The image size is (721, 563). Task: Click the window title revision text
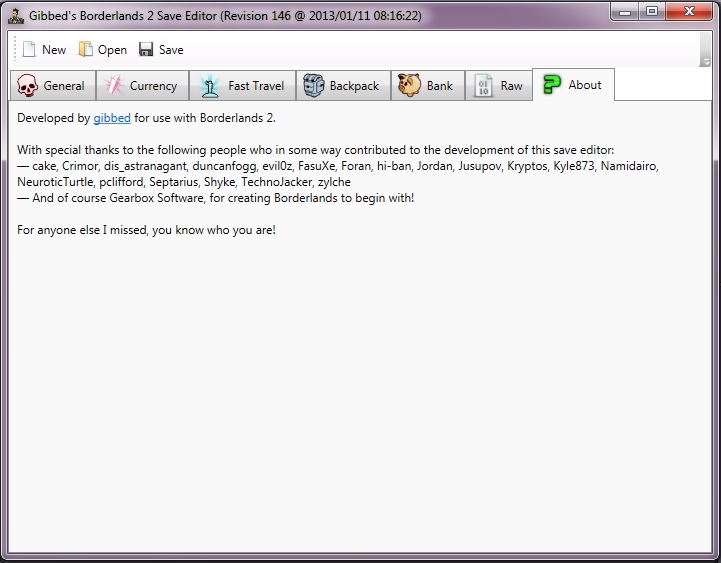coord(321,16)
